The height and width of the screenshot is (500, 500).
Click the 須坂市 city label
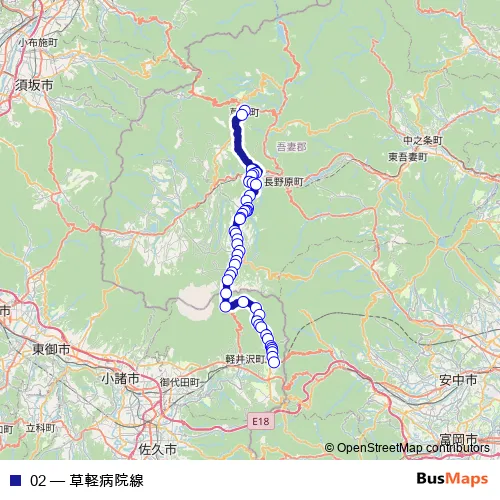point(34,85)
